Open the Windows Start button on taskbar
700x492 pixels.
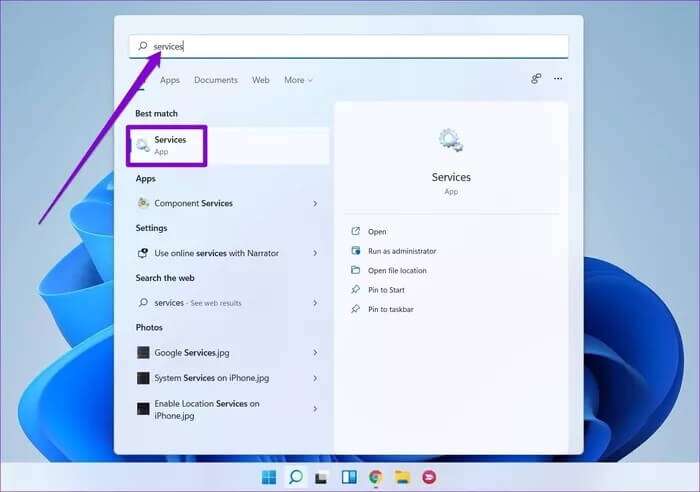coord(269,477)
